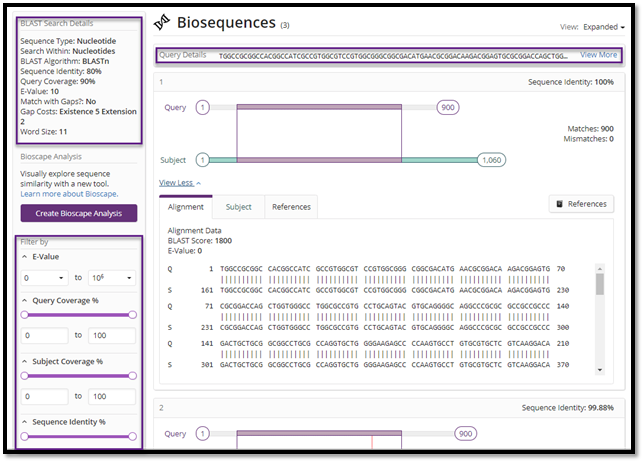This screenshot has height=463, width=644.
Task: Click the Query end marker 900 in result 2
Action: (x=465, y=433)
